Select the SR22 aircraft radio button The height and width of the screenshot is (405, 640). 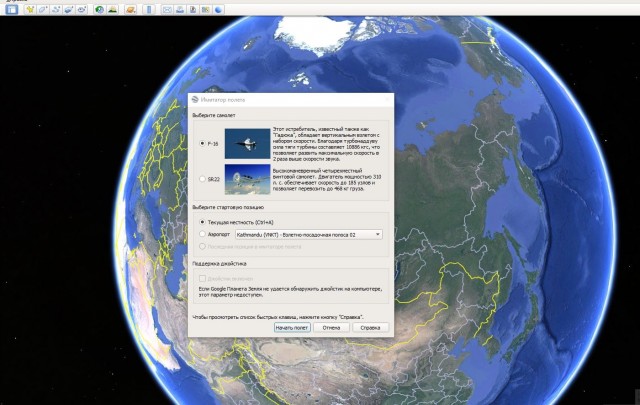pos(202,179)
